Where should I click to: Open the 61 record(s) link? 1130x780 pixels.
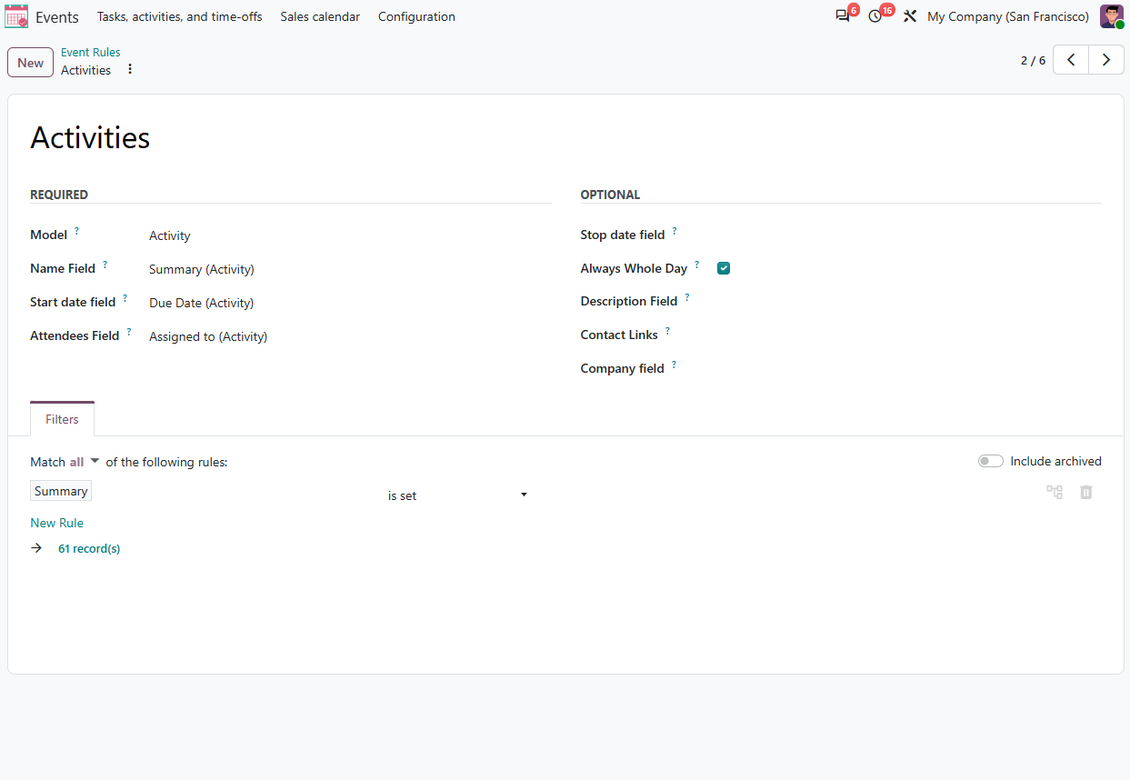pos(89,549)
